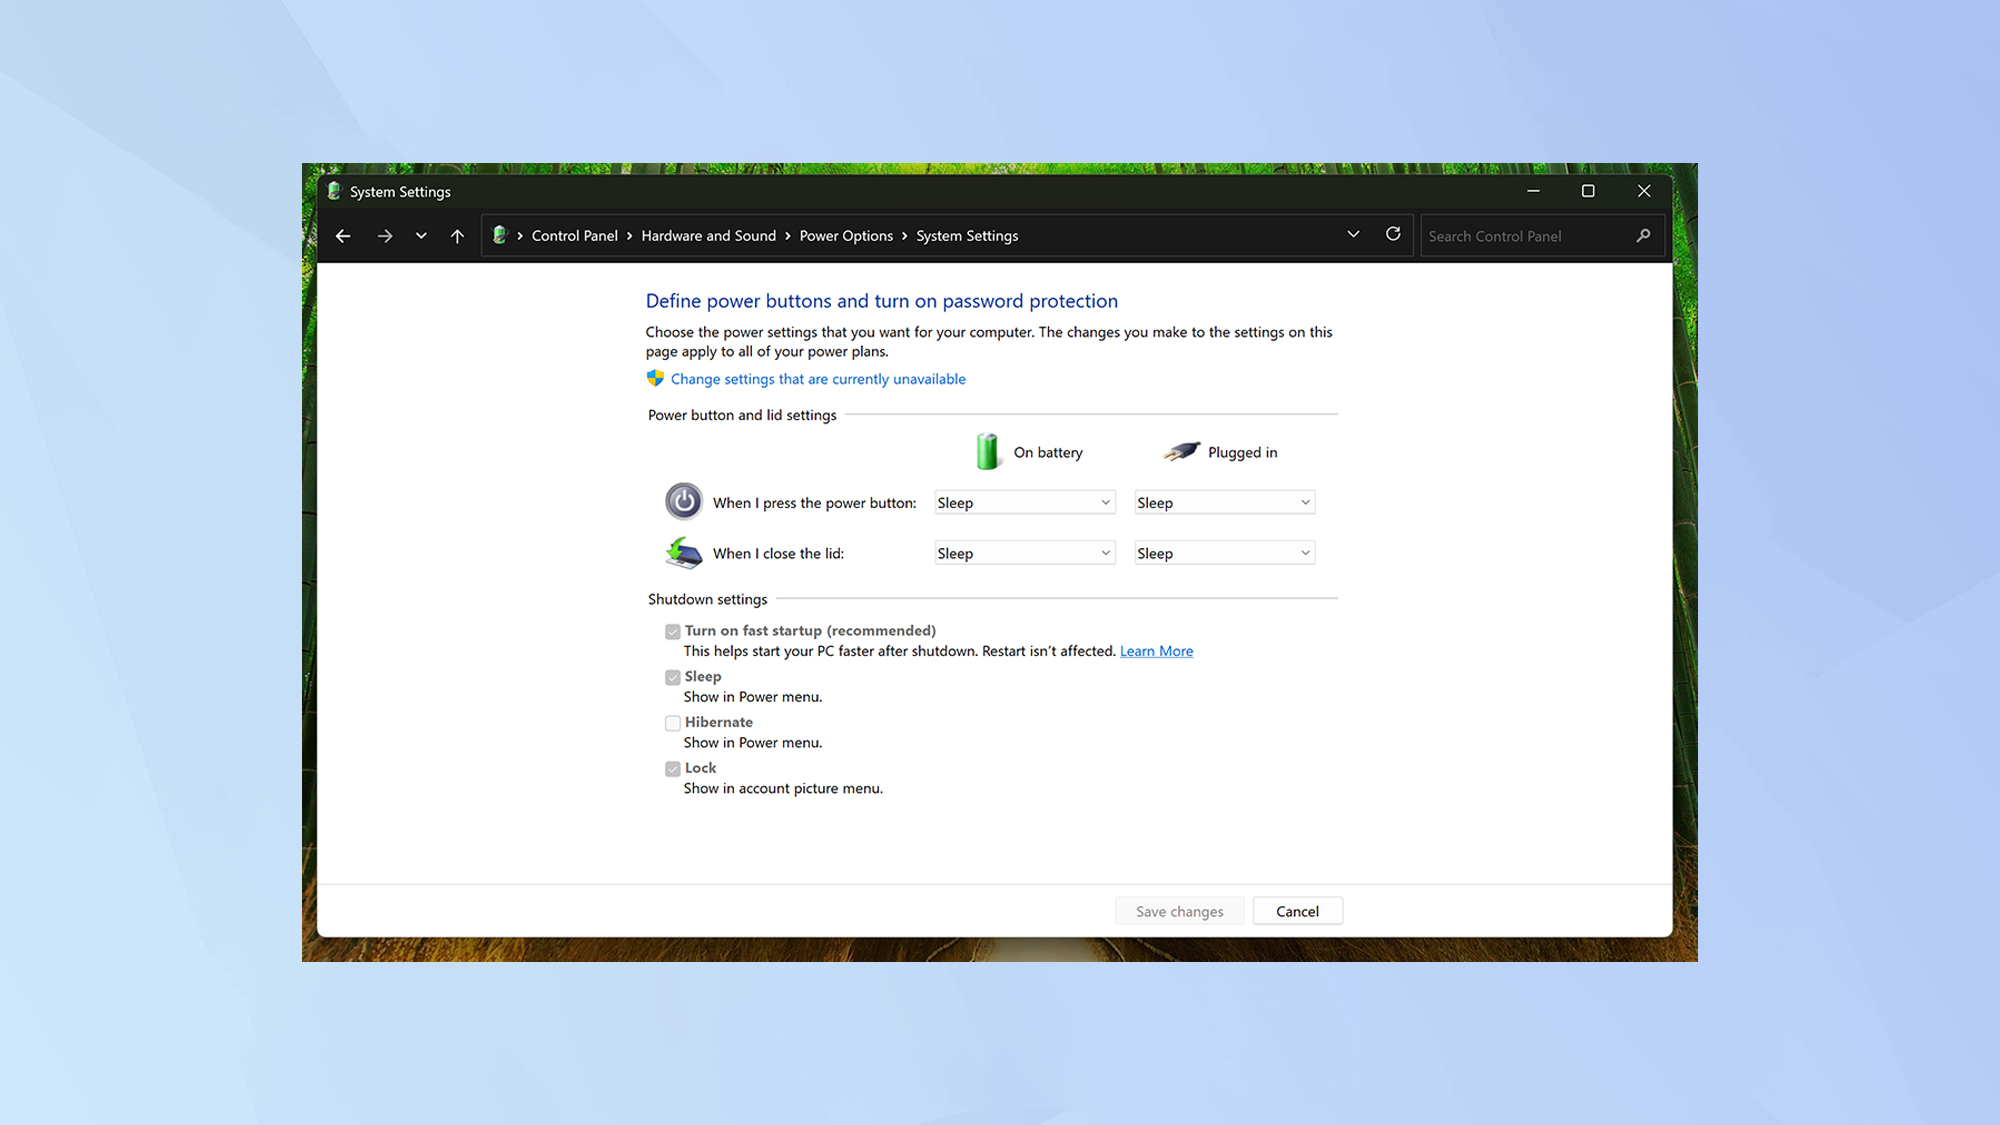Go to Hardware and Sound breadcrumb
2000x1125 pixels.
pyautogui.click(x=708, y=236)
